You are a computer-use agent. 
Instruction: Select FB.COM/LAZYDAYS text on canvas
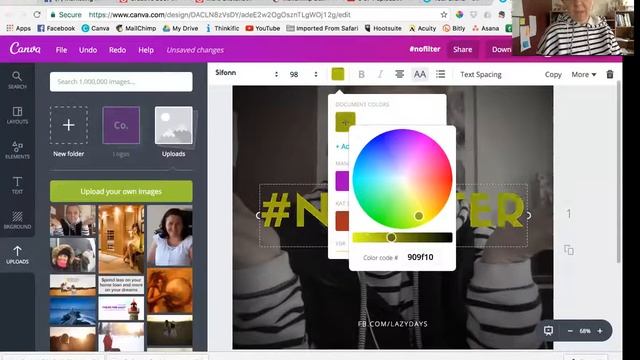click(x=393, y=324)
